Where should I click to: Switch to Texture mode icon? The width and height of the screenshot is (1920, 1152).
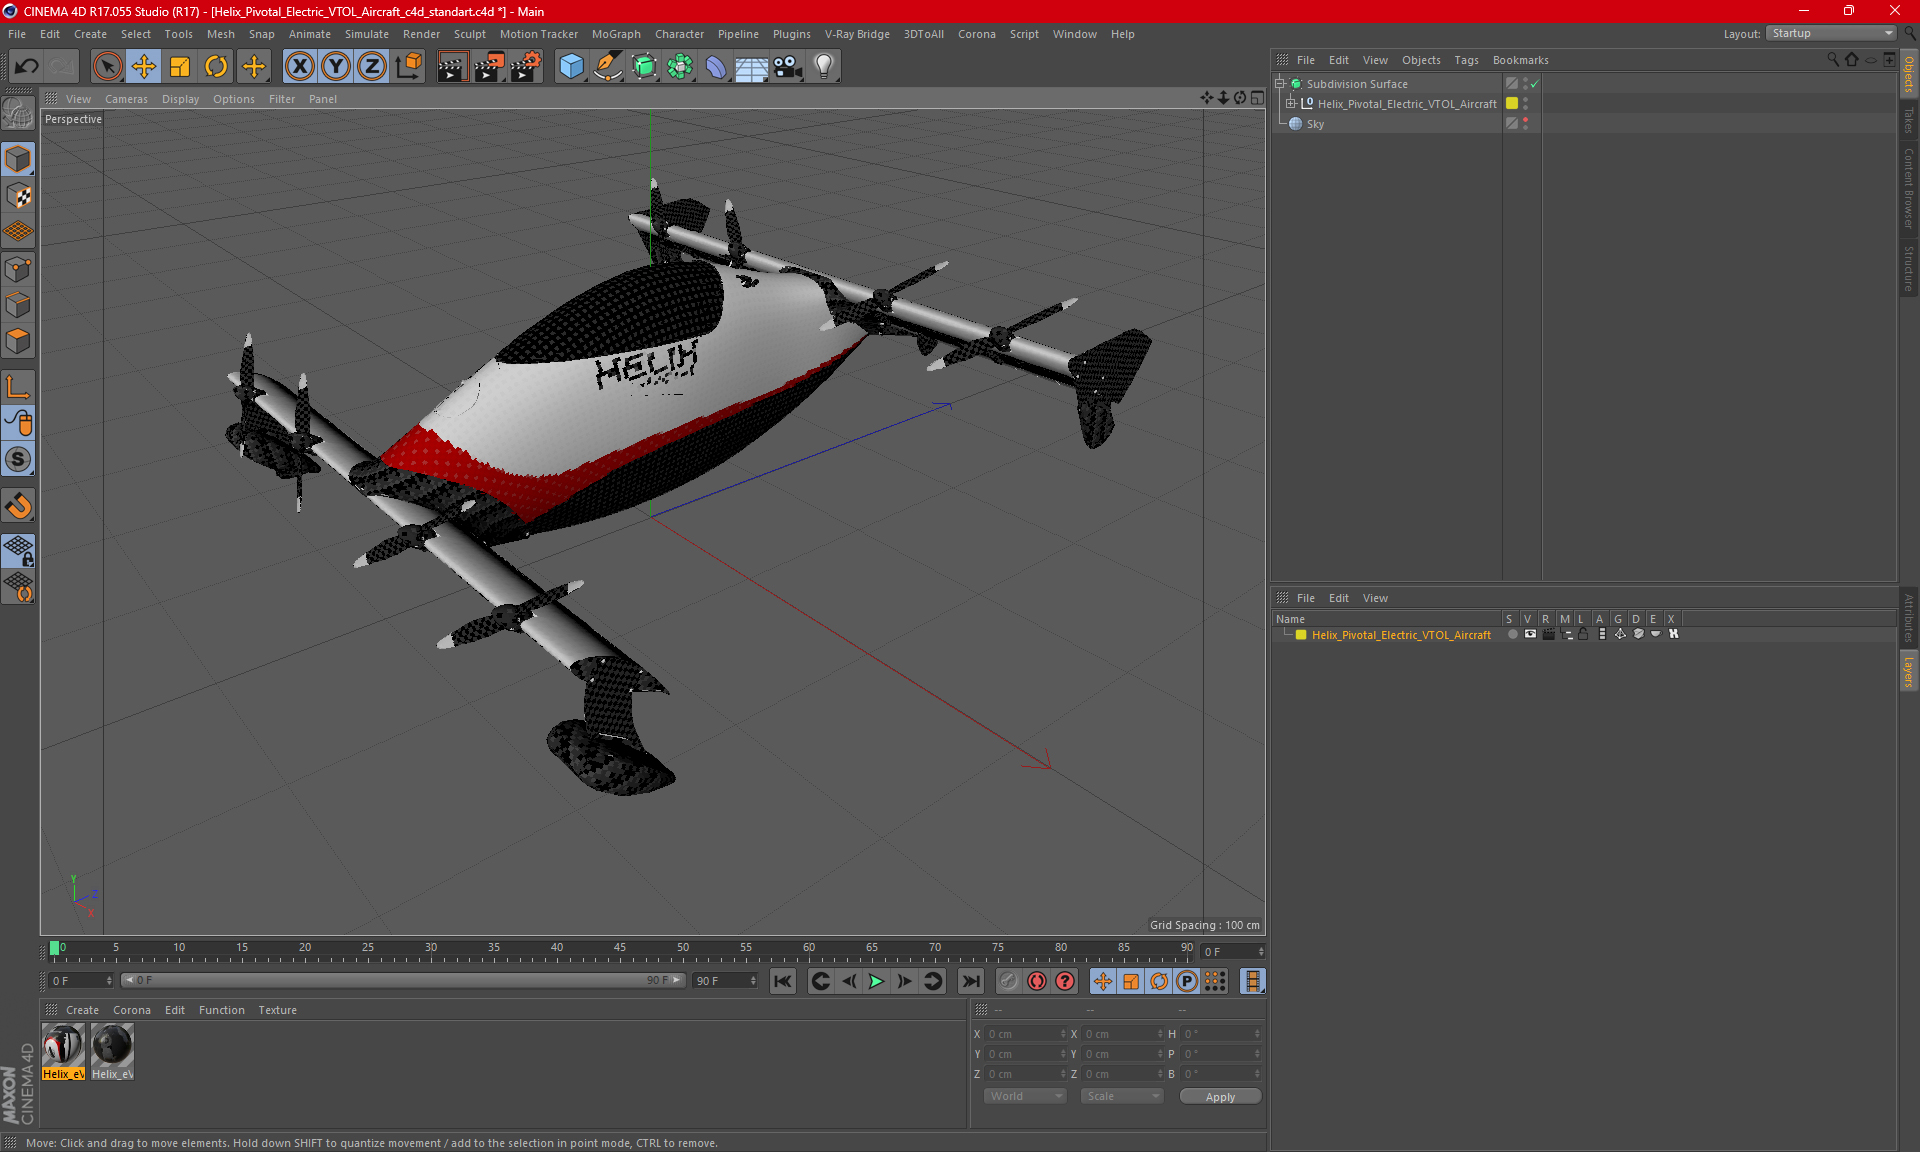[x=18, y=196]
